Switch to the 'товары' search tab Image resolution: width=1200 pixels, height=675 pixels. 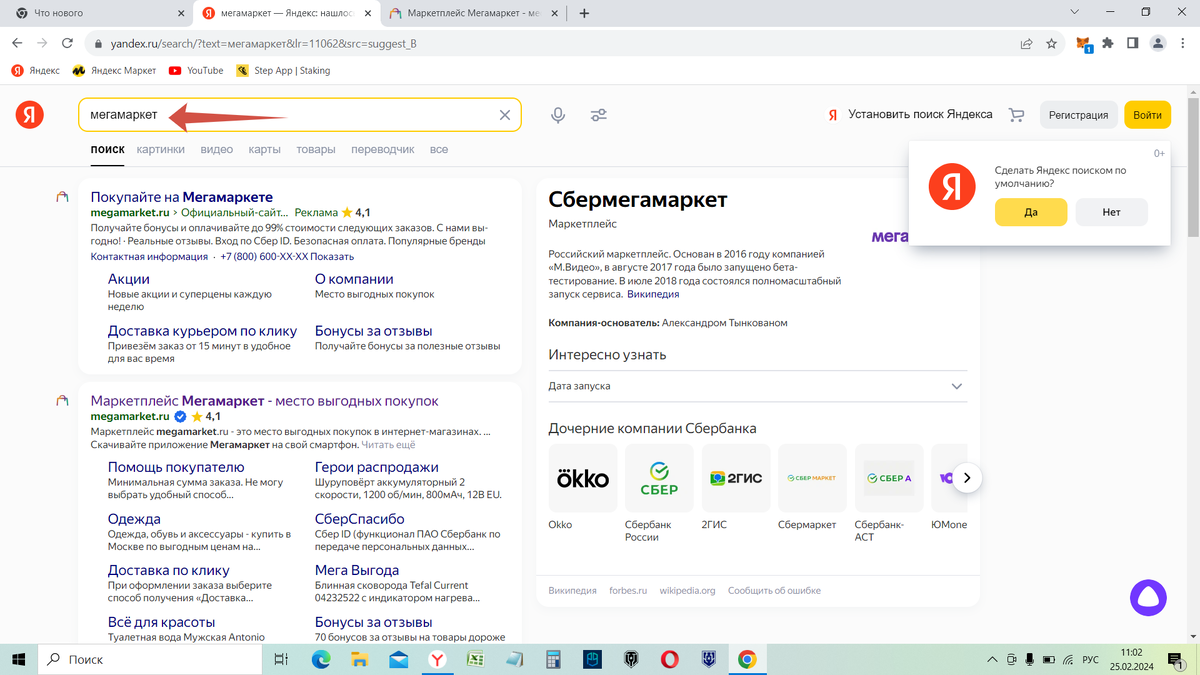[316, 150]
